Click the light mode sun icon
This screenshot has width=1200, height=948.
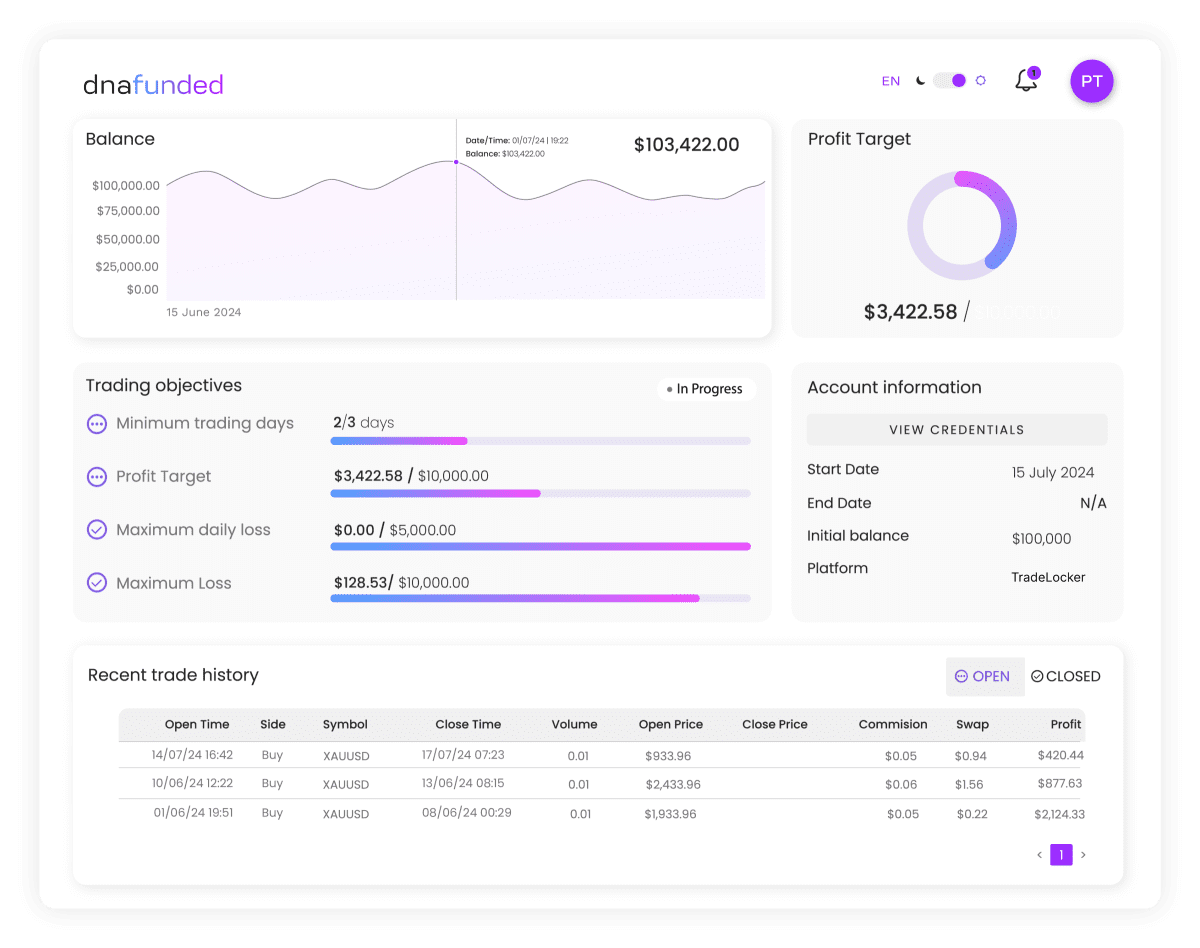(979, 80)
